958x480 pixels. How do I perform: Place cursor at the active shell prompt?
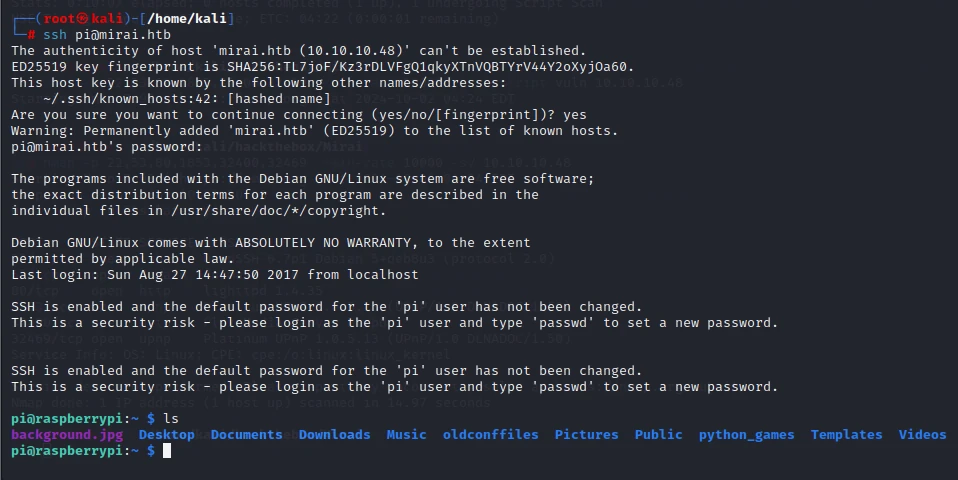pos(167,451)
